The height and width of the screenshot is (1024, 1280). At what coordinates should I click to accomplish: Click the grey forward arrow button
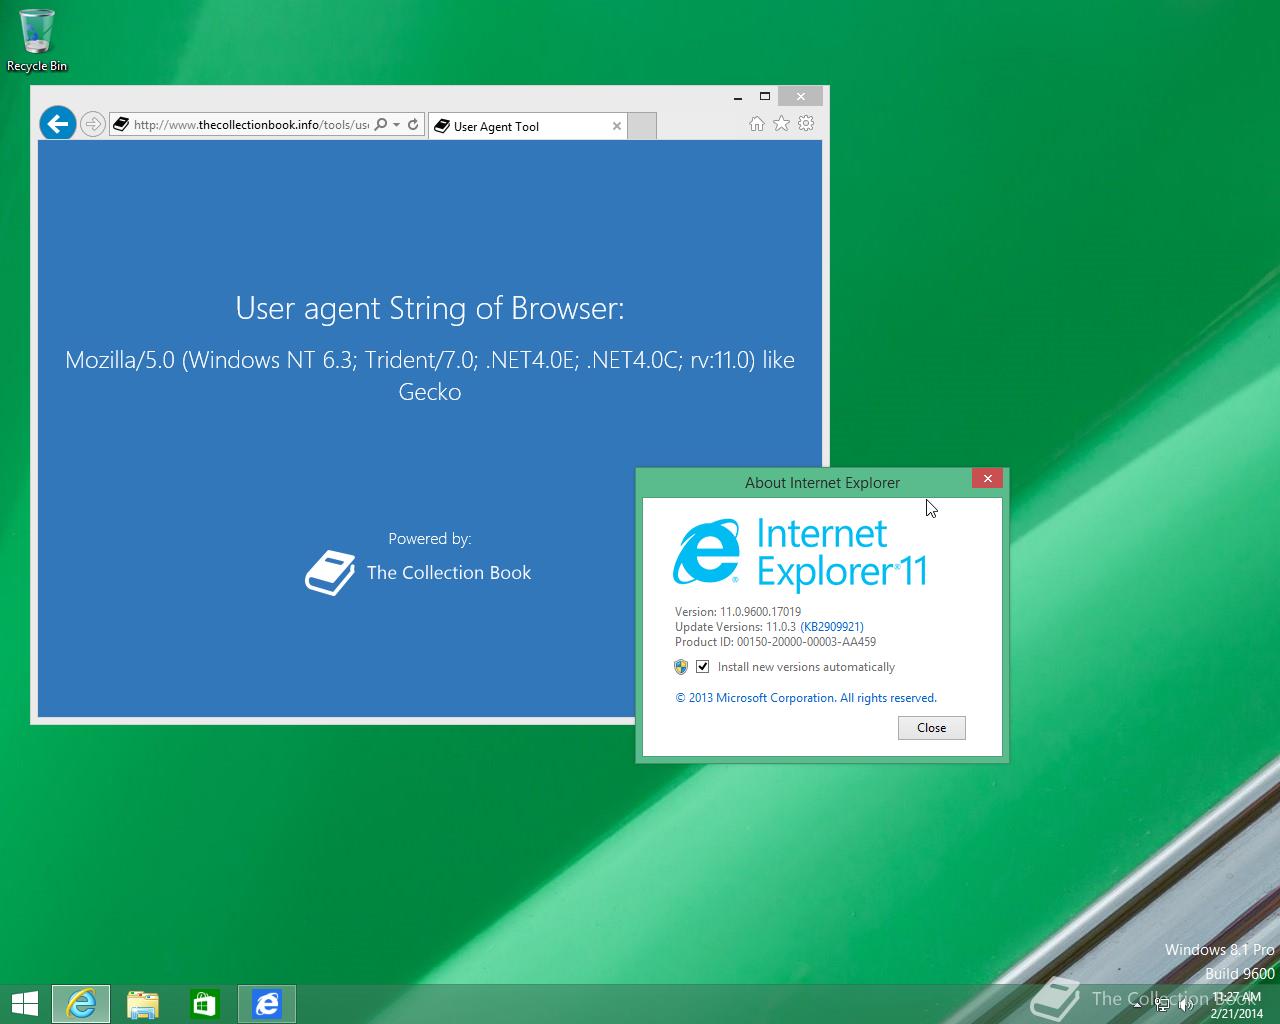pos(93,124)
